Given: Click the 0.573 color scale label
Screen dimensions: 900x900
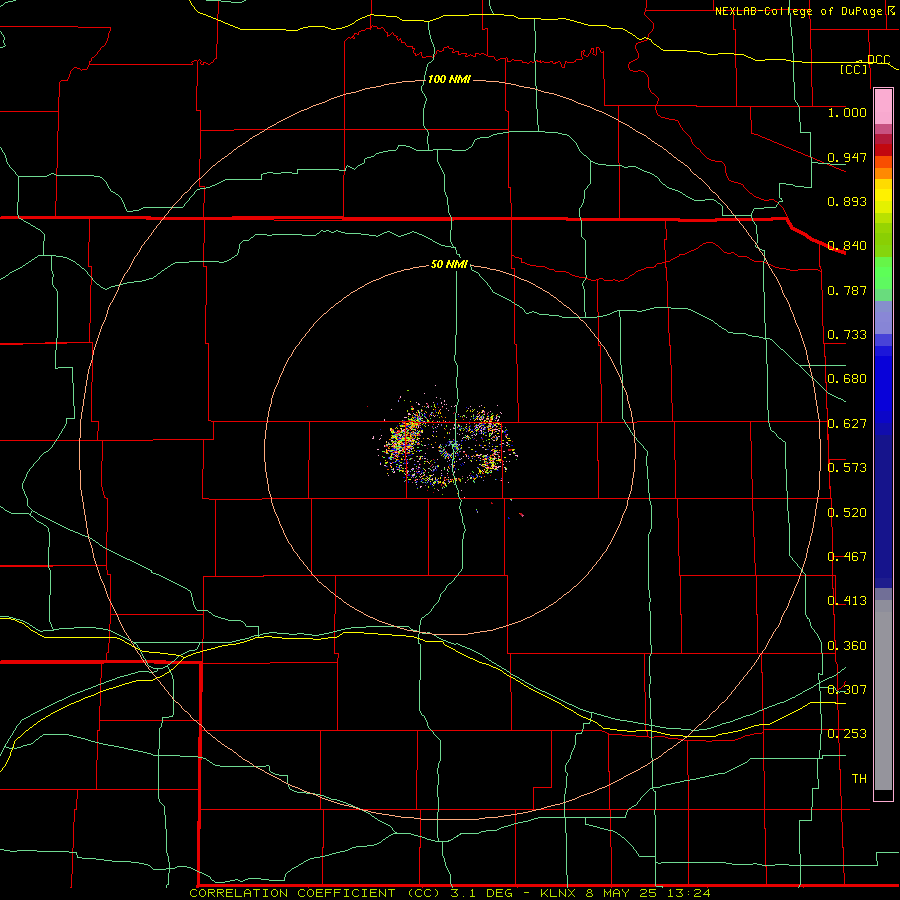Looking at the screenshot, I should (847, 468).
